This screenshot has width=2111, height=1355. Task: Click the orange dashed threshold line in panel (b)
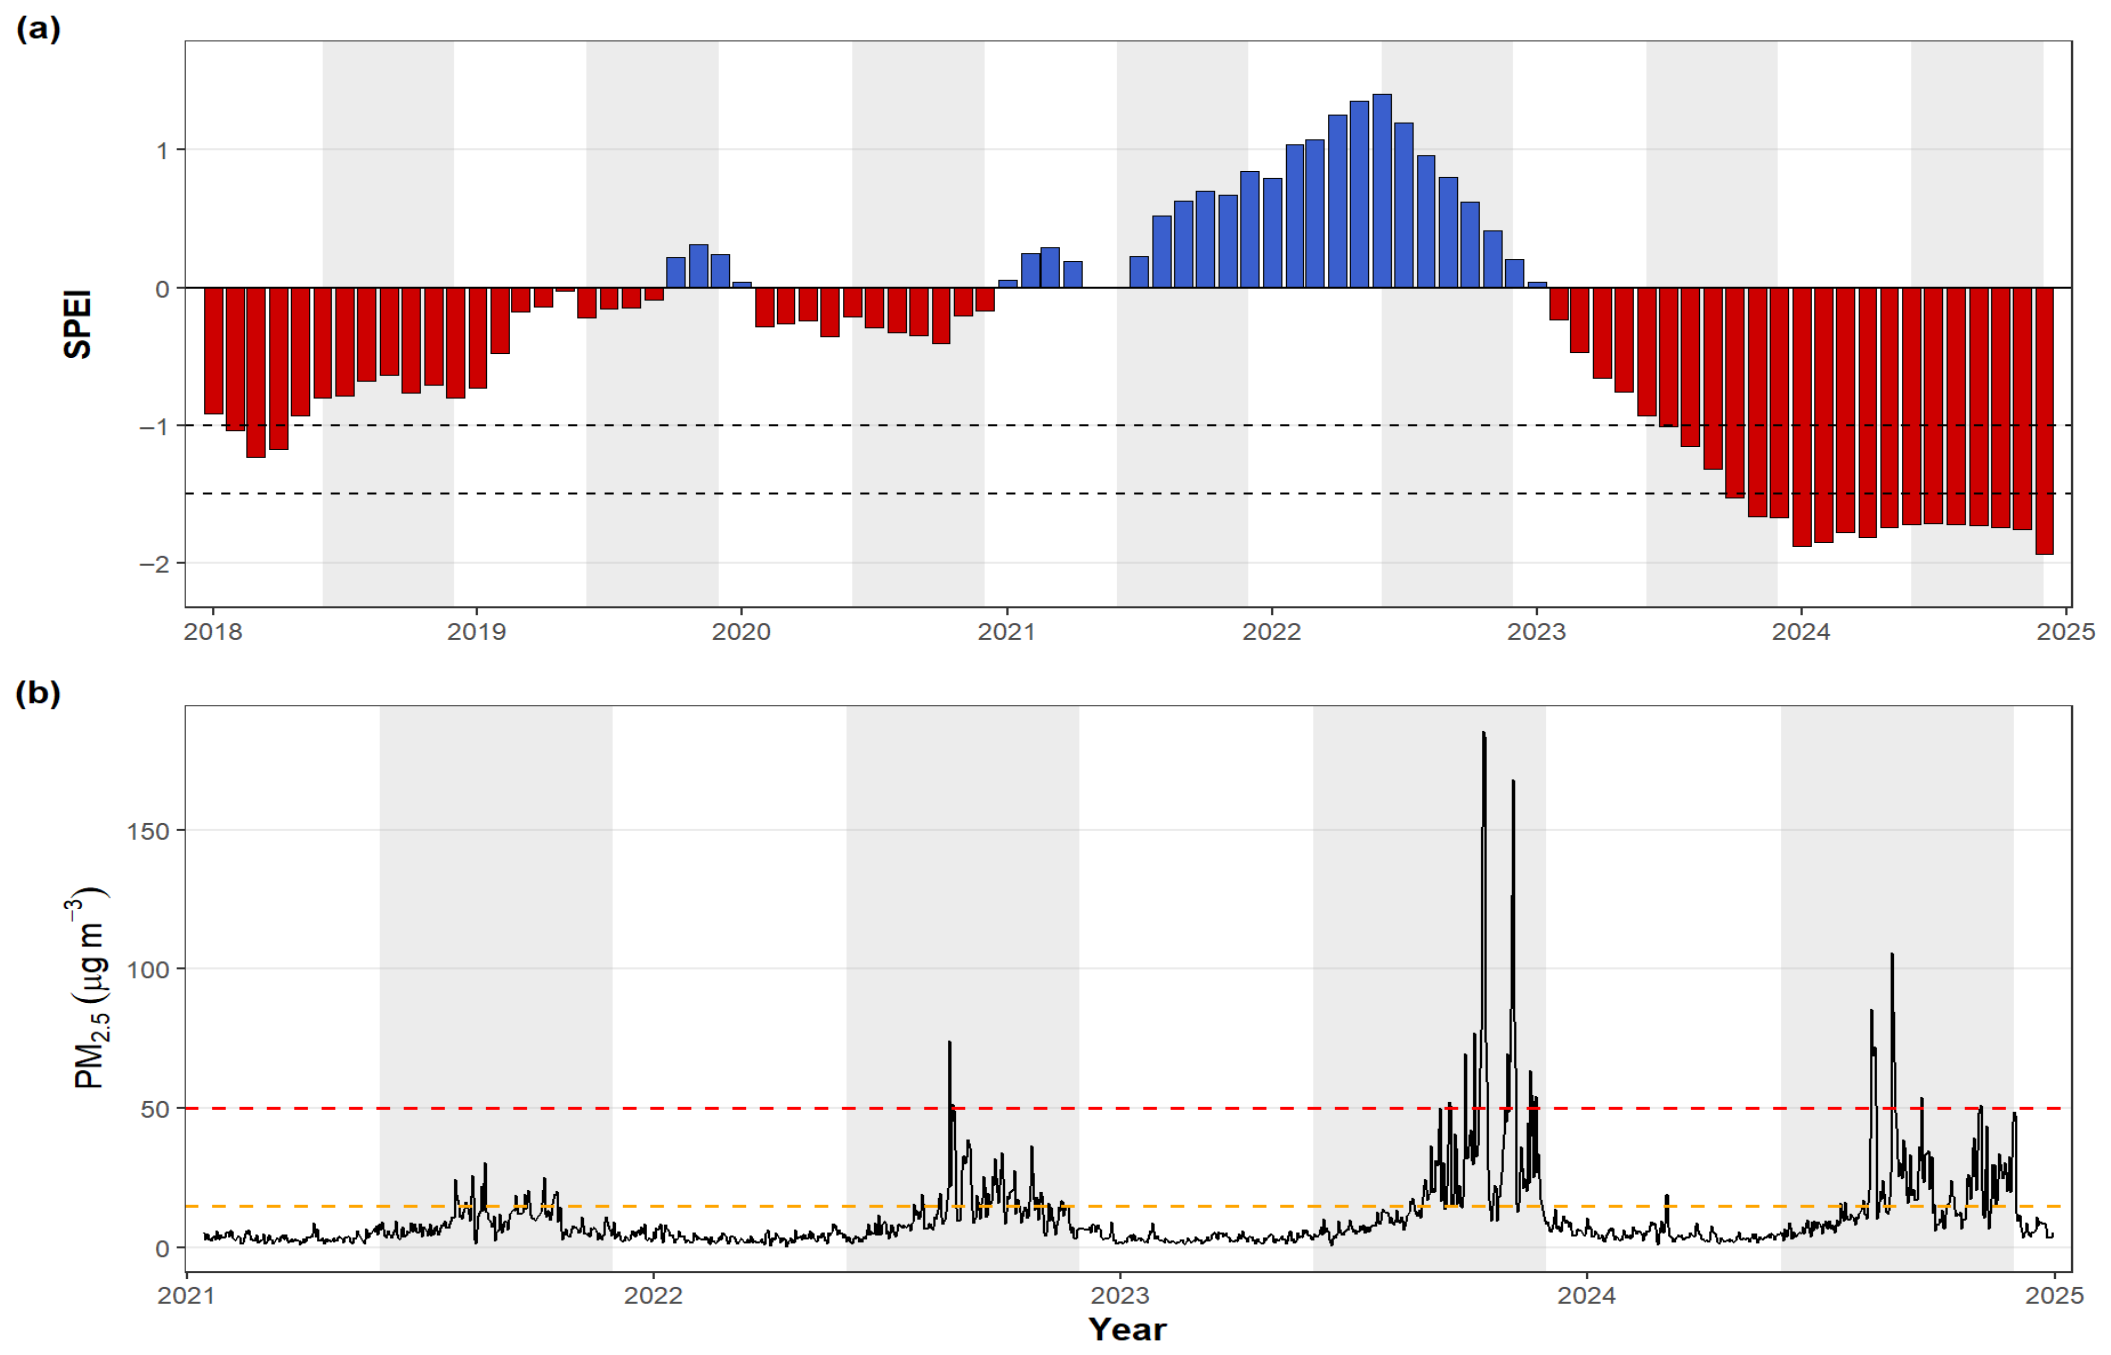tap(1128, 1207)
